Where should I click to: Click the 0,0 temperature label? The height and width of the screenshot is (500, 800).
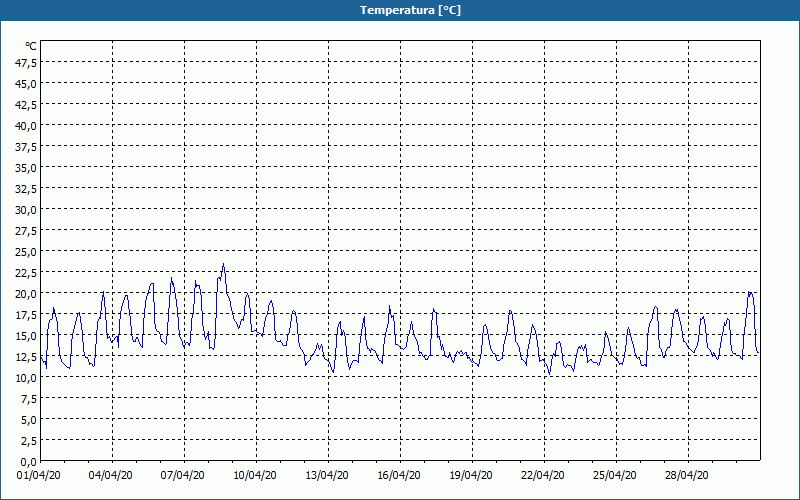coord(29,462)
